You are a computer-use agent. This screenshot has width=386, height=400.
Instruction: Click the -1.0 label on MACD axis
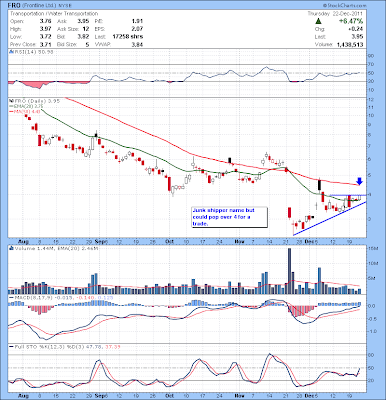[372, 331]
